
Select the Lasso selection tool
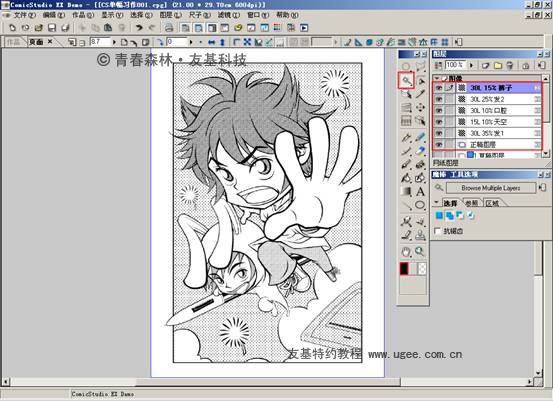[x=420, y=66]
